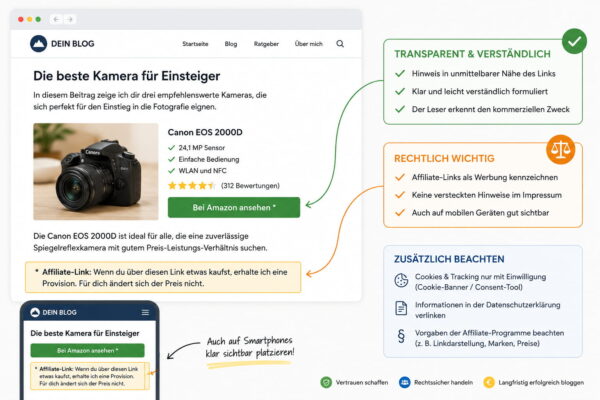Click the green checkmark badge on Transparent box
Screen dimensions: 600x400
(x=574, y=41)
